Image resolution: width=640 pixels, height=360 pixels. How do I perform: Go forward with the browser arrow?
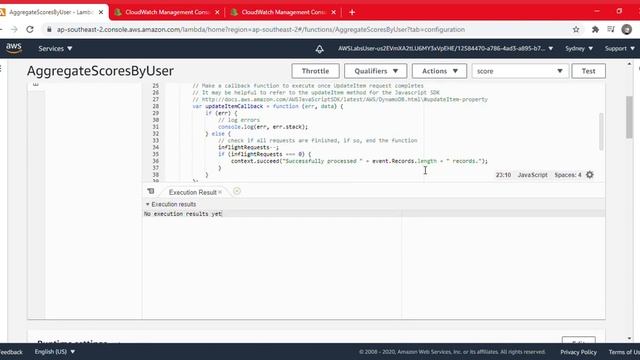(14, 29)
